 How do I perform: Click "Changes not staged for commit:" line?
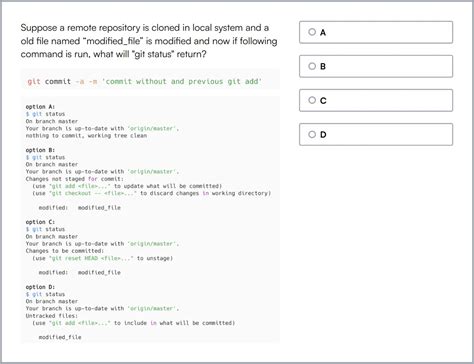click(75, 179)
